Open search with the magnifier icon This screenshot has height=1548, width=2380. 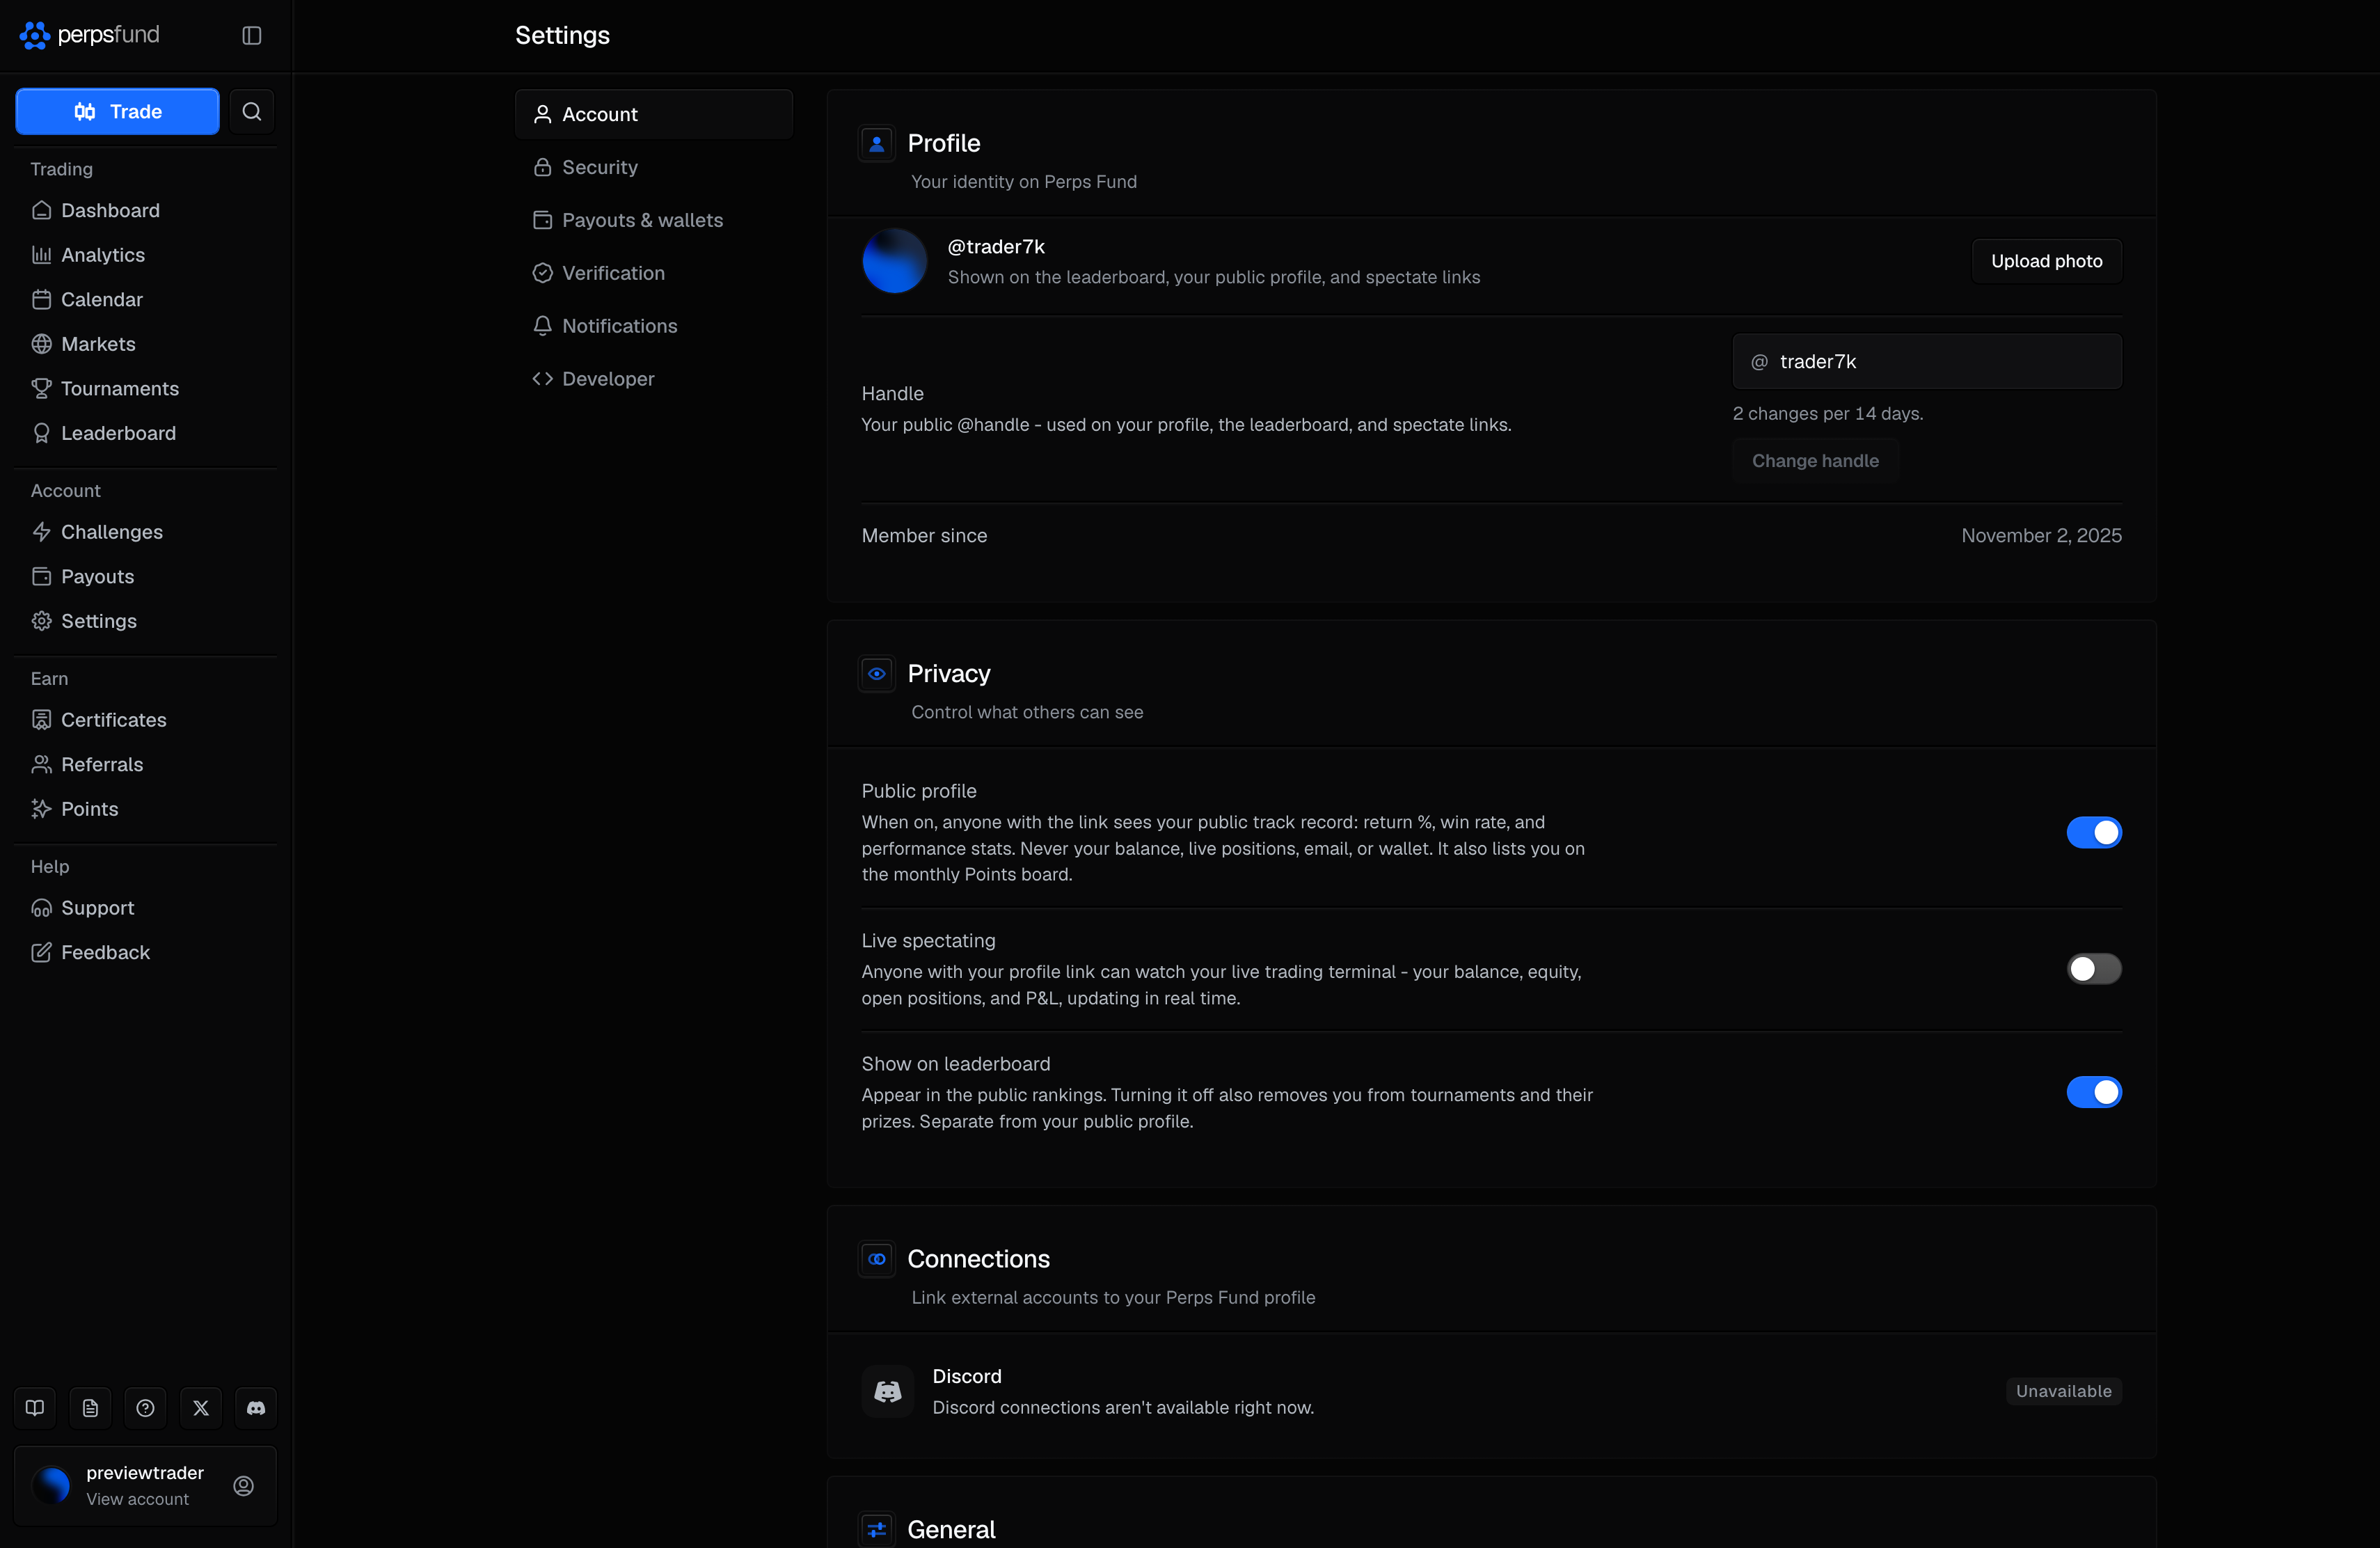click(x=252, y=111)
